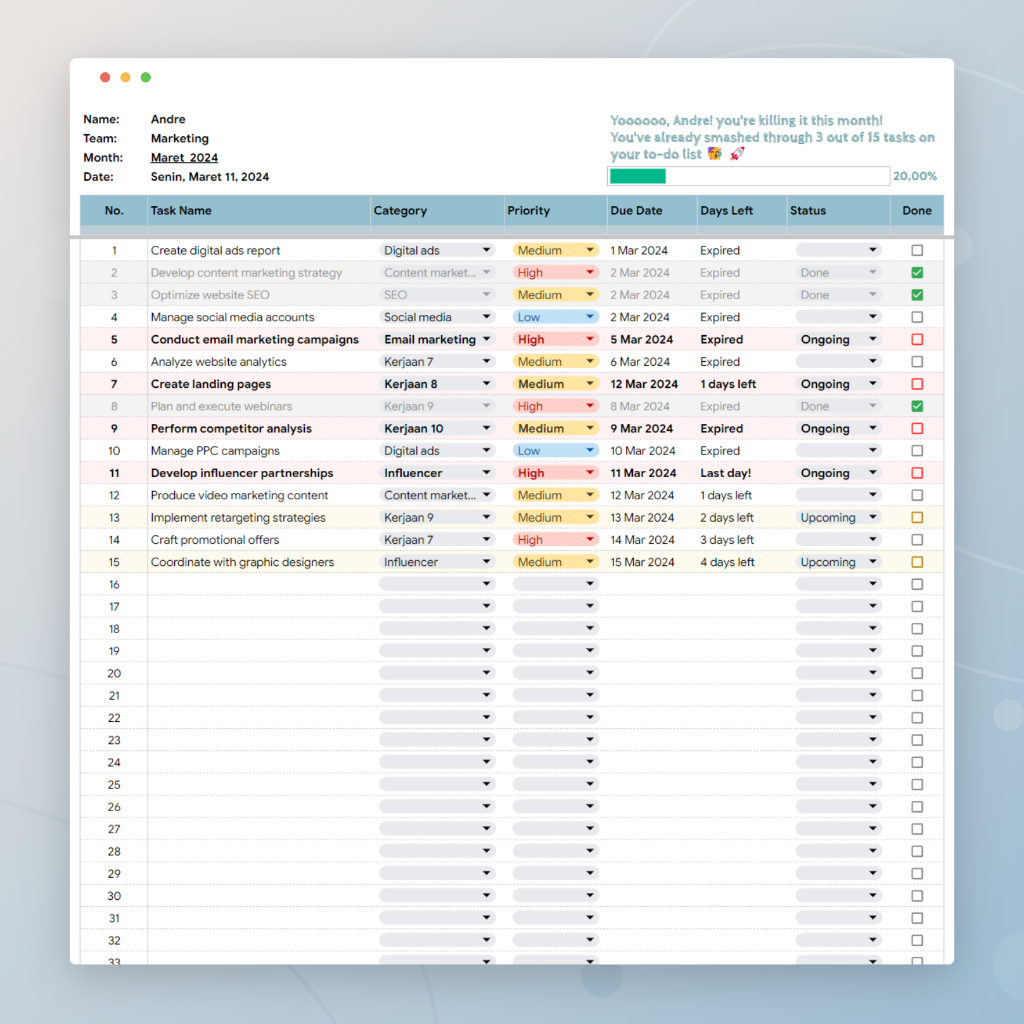Uncheck Done for Plan and execute webinars
Screen dimensions: 1024x1024
(x=917, y=406)
